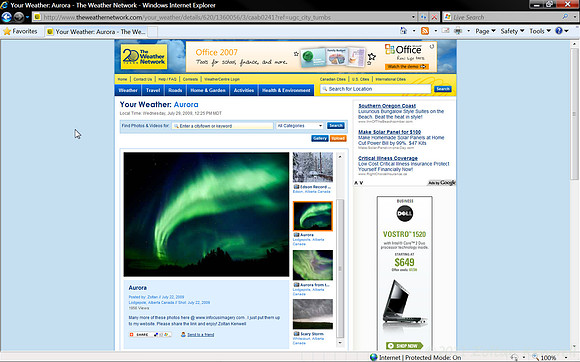The height and width of the screenshot is (362, 580).
Task: Open the Page menu
Action: pos(485,31)
